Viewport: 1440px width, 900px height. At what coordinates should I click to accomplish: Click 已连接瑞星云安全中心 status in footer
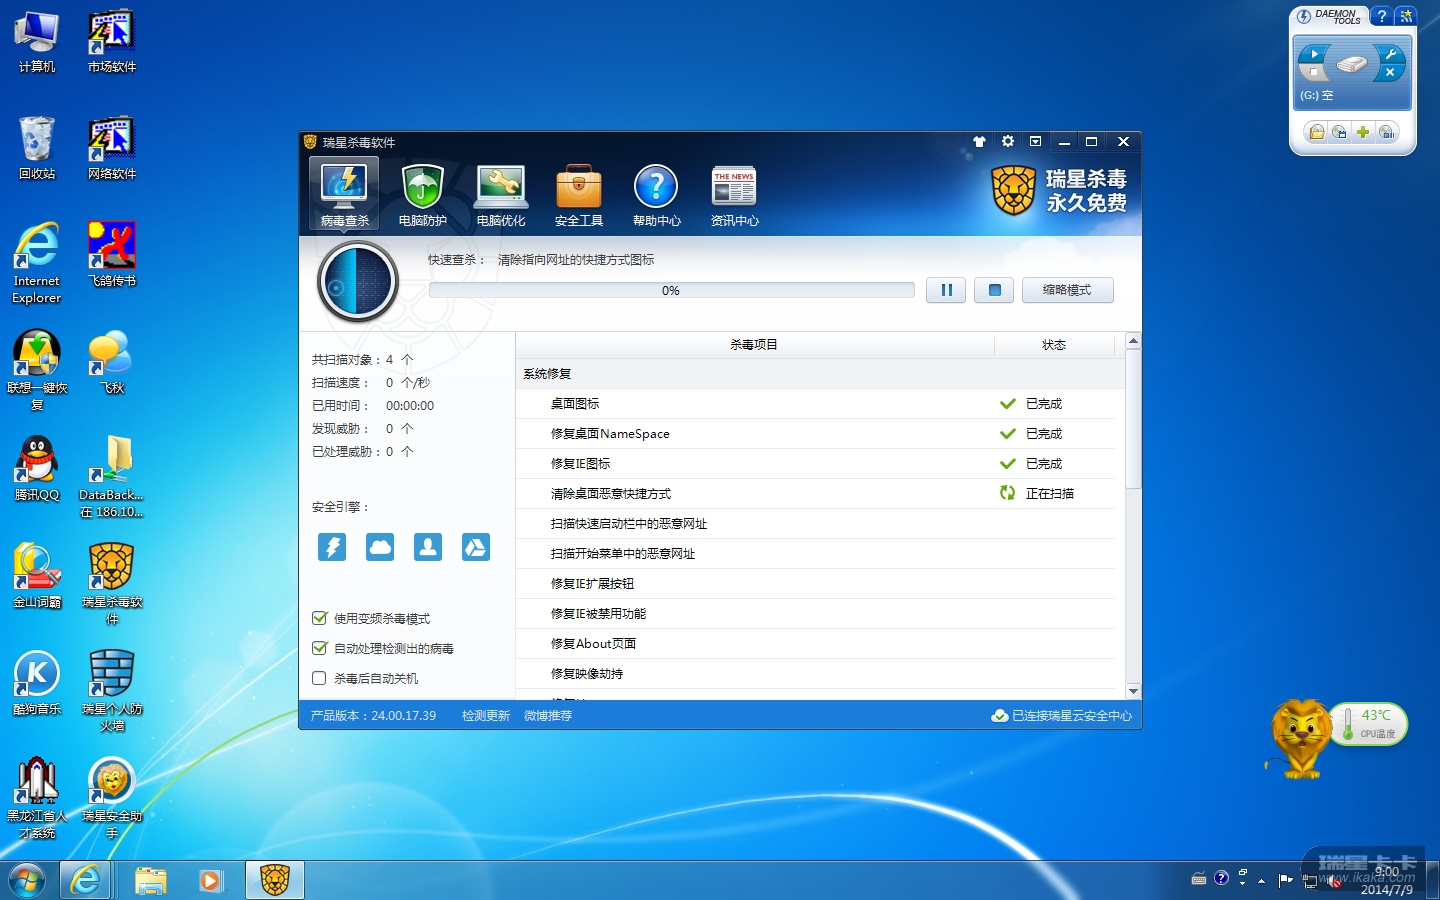[x=1062, y=716]
